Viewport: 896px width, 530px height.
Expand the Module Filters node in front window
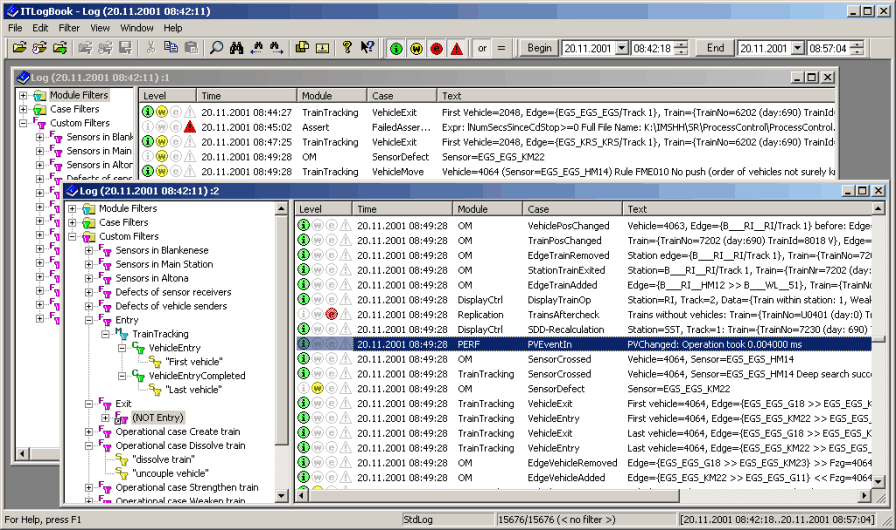(72, 208)
